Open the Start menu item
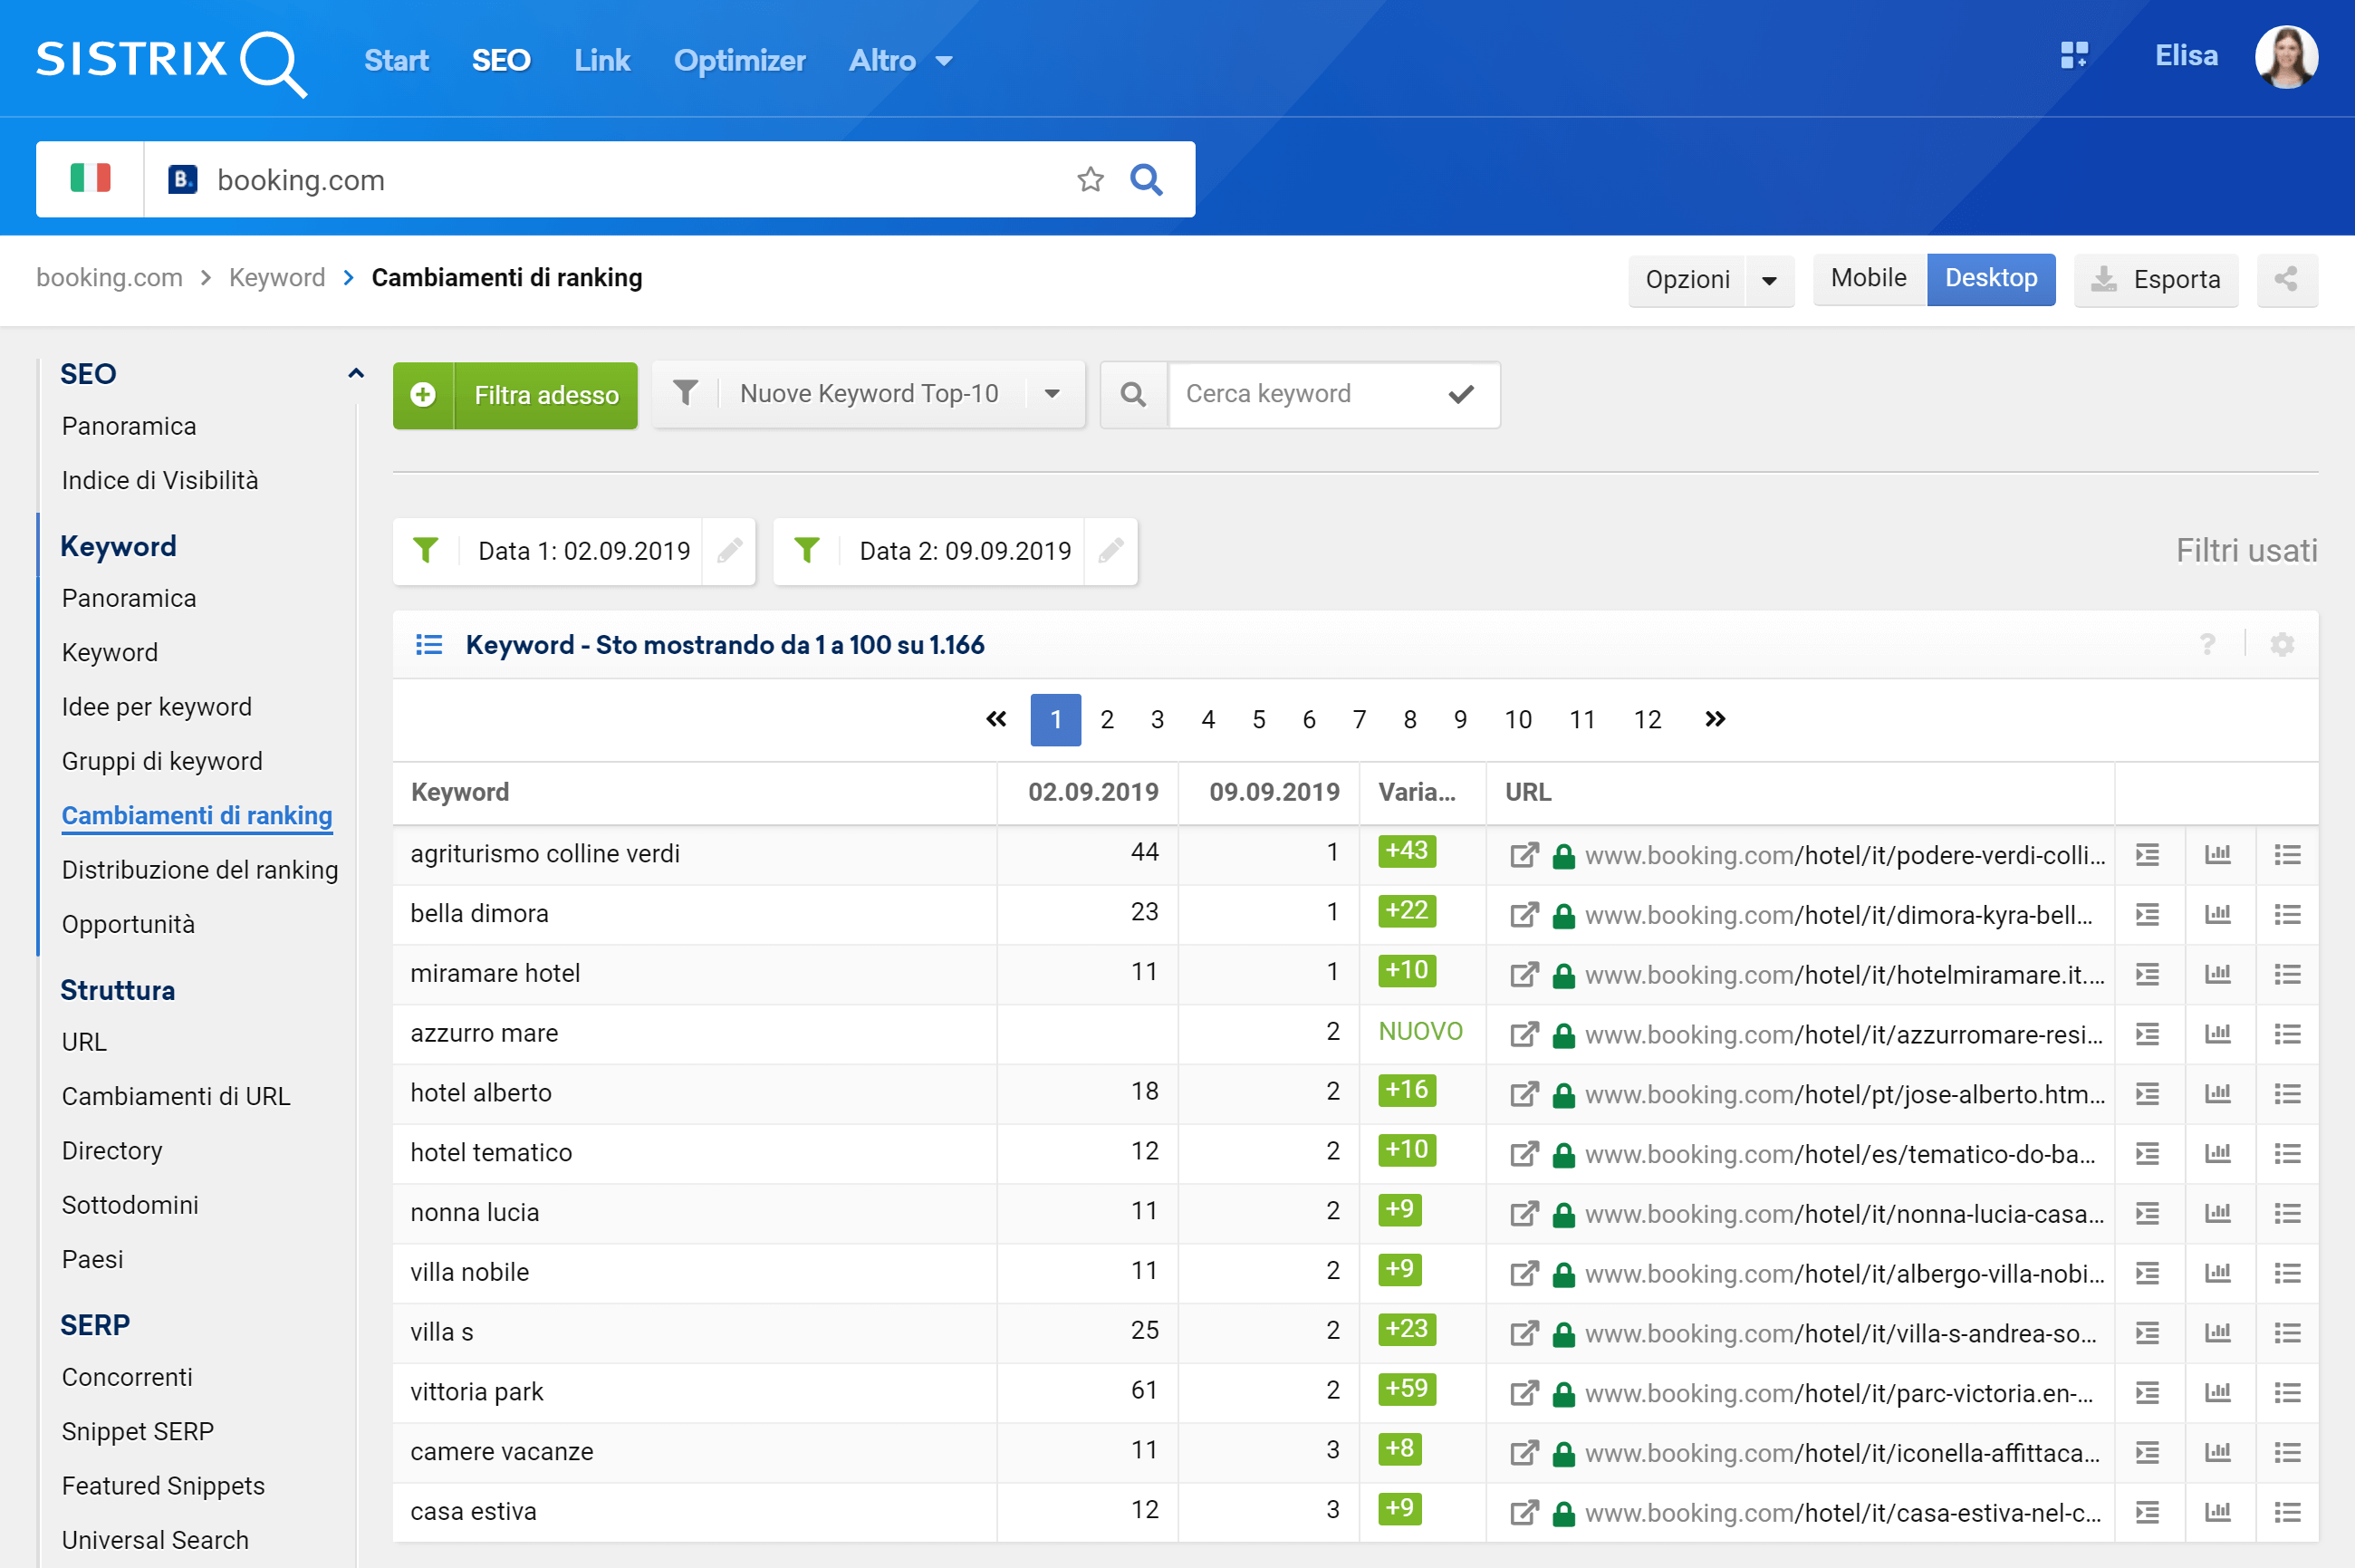This screenshot has width=2355, height=1568. point(396,61)
